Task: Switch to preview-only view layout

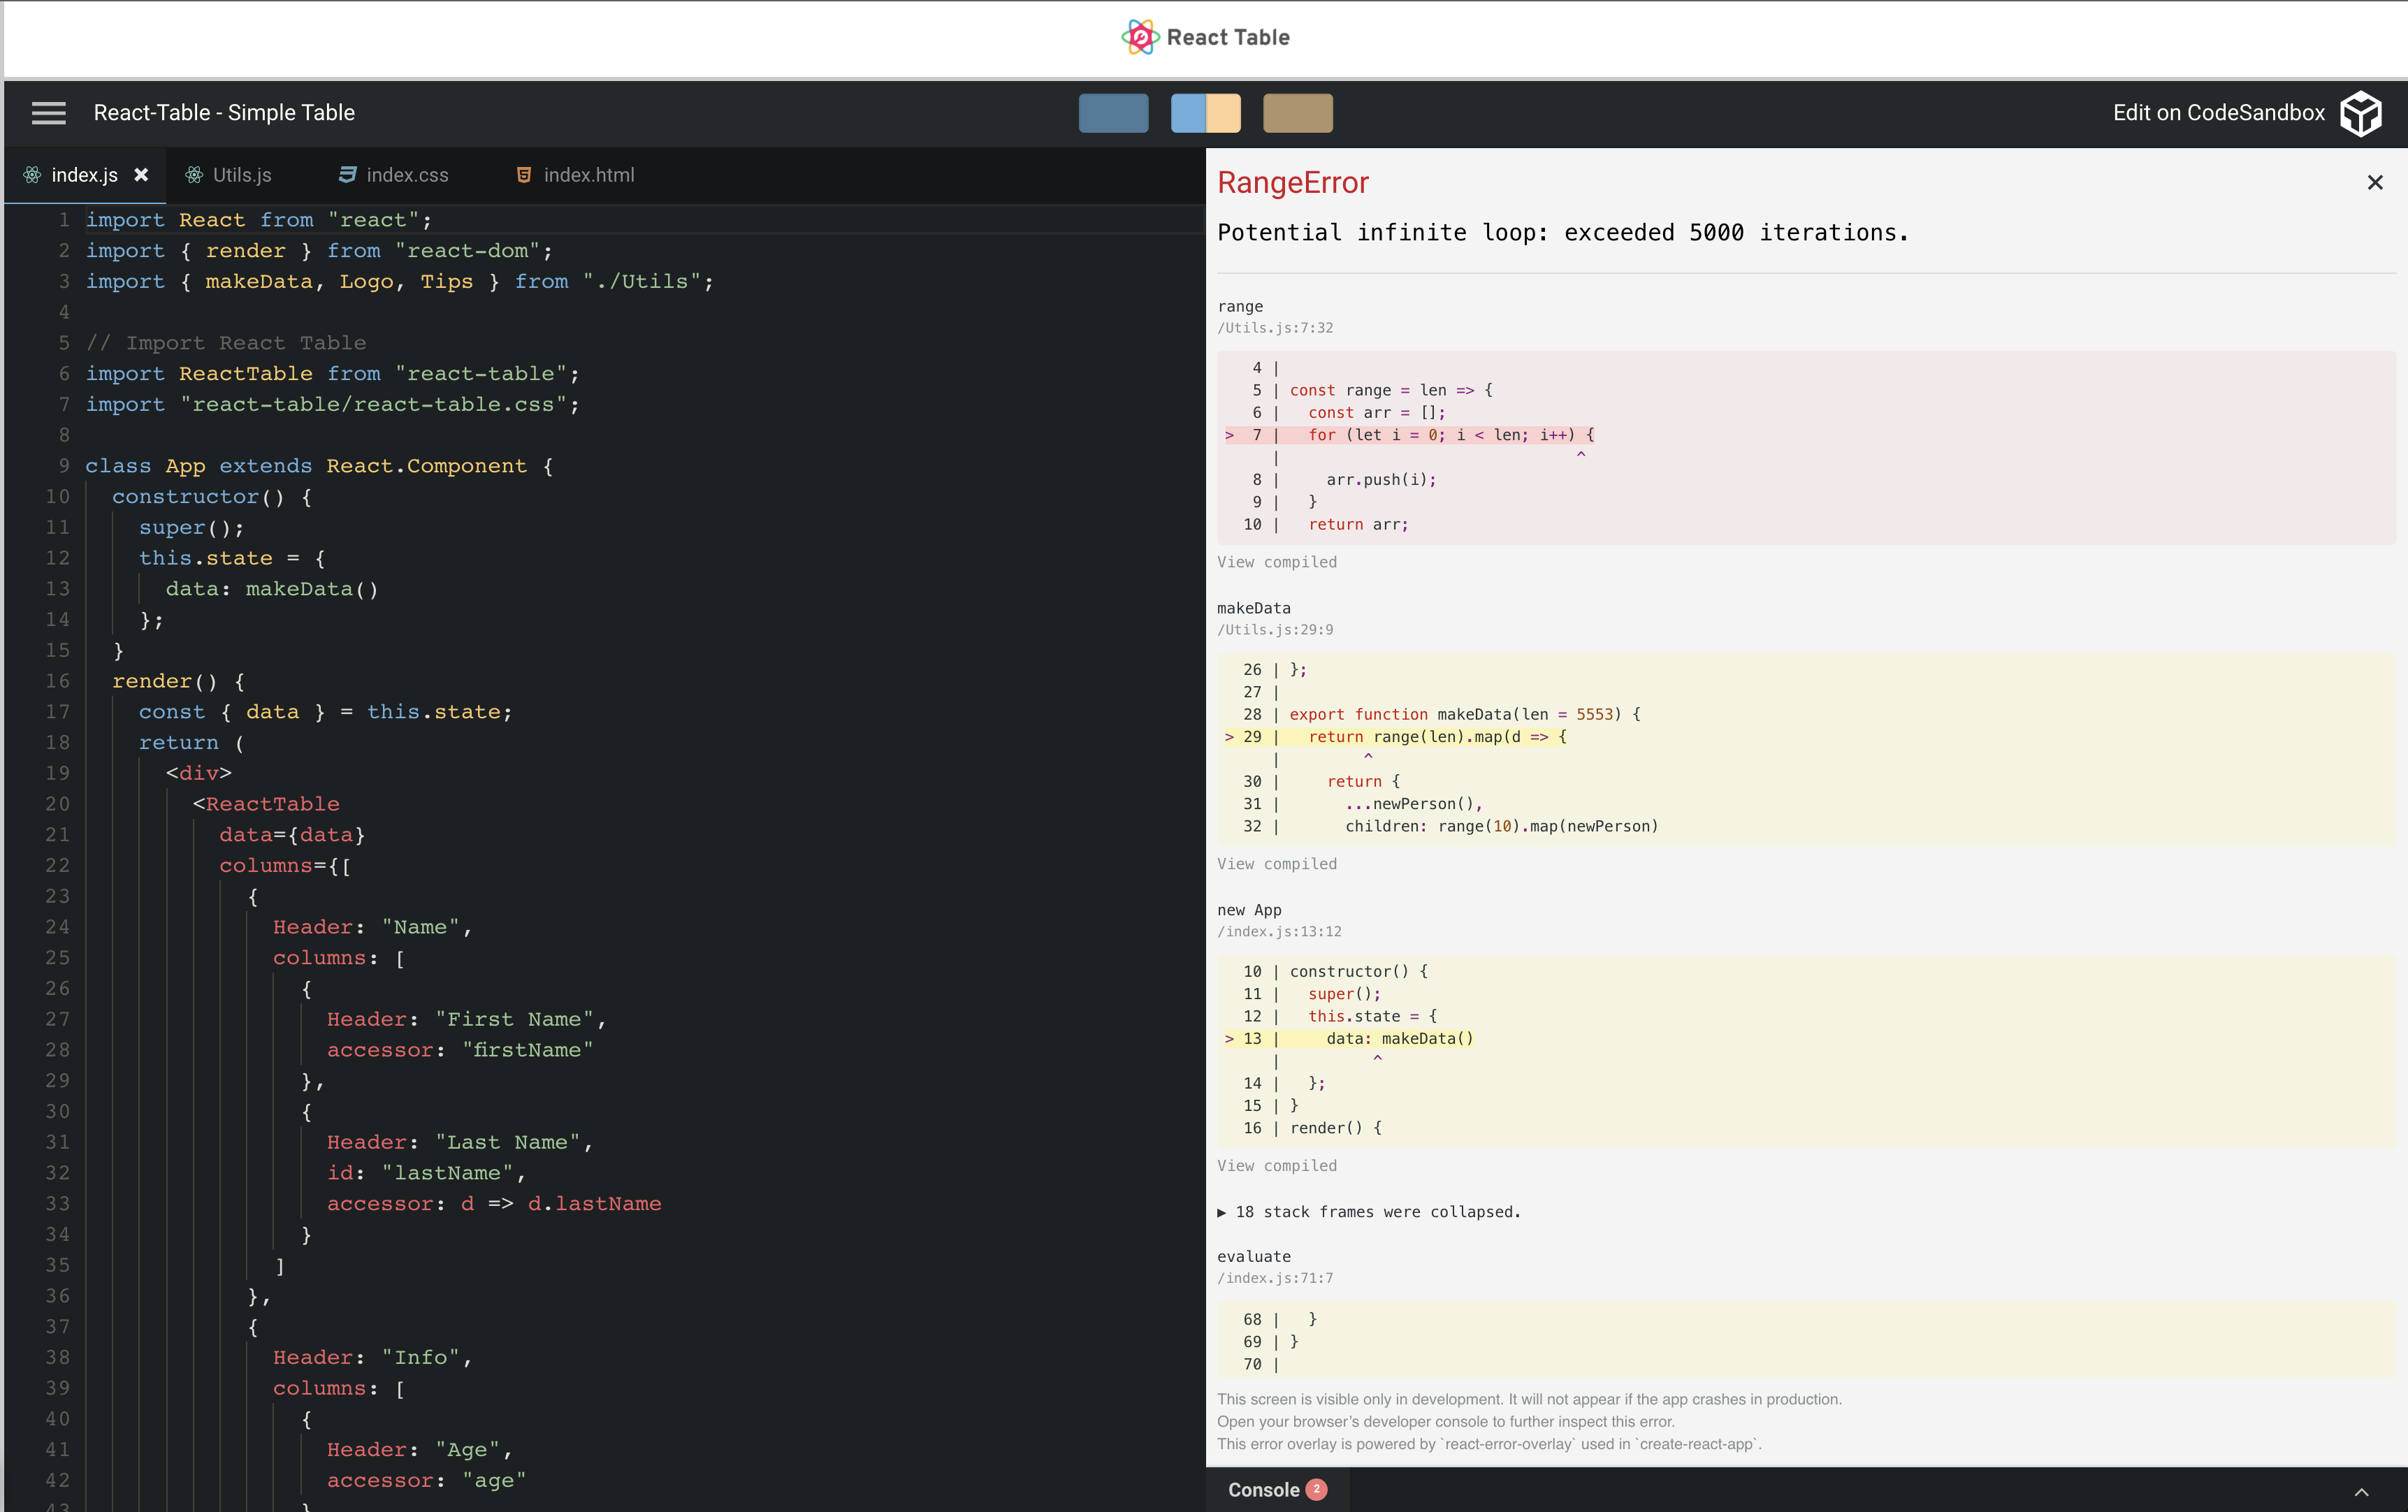Action: [x=1298, y=113]
